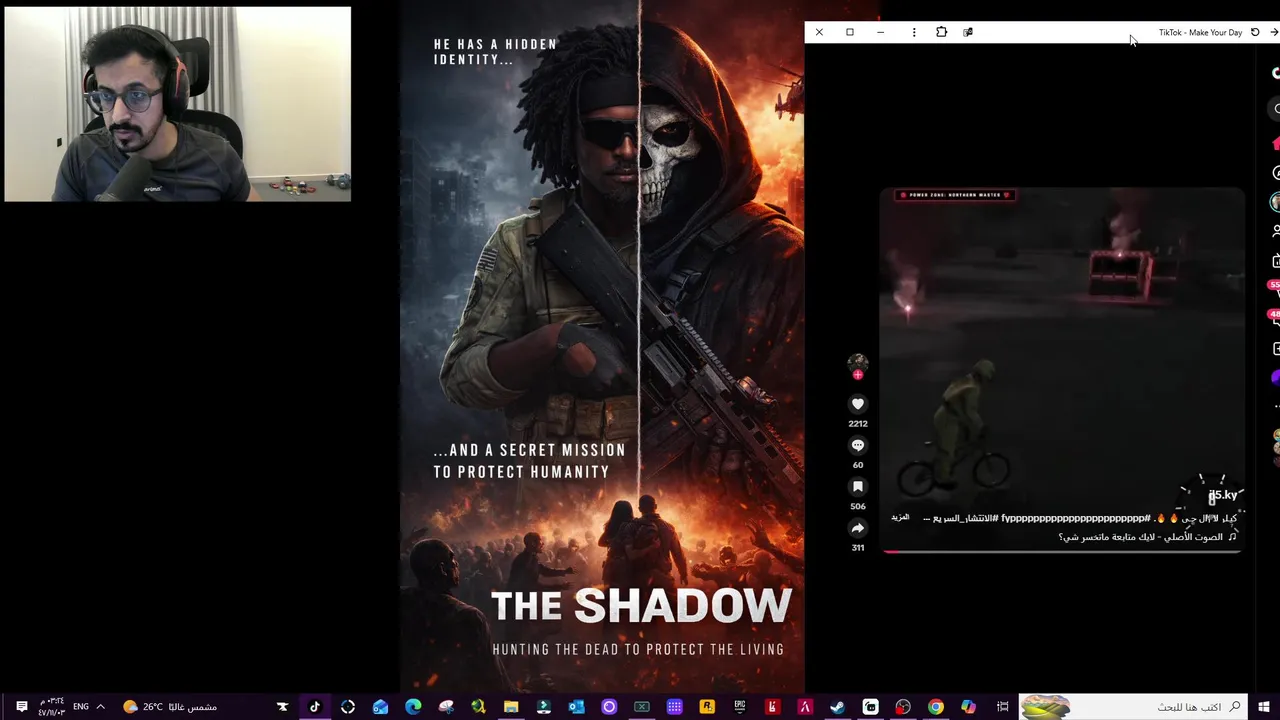Click the like count 2212
This screenshot has width=1280, height=720.
[x=857, y=424]
